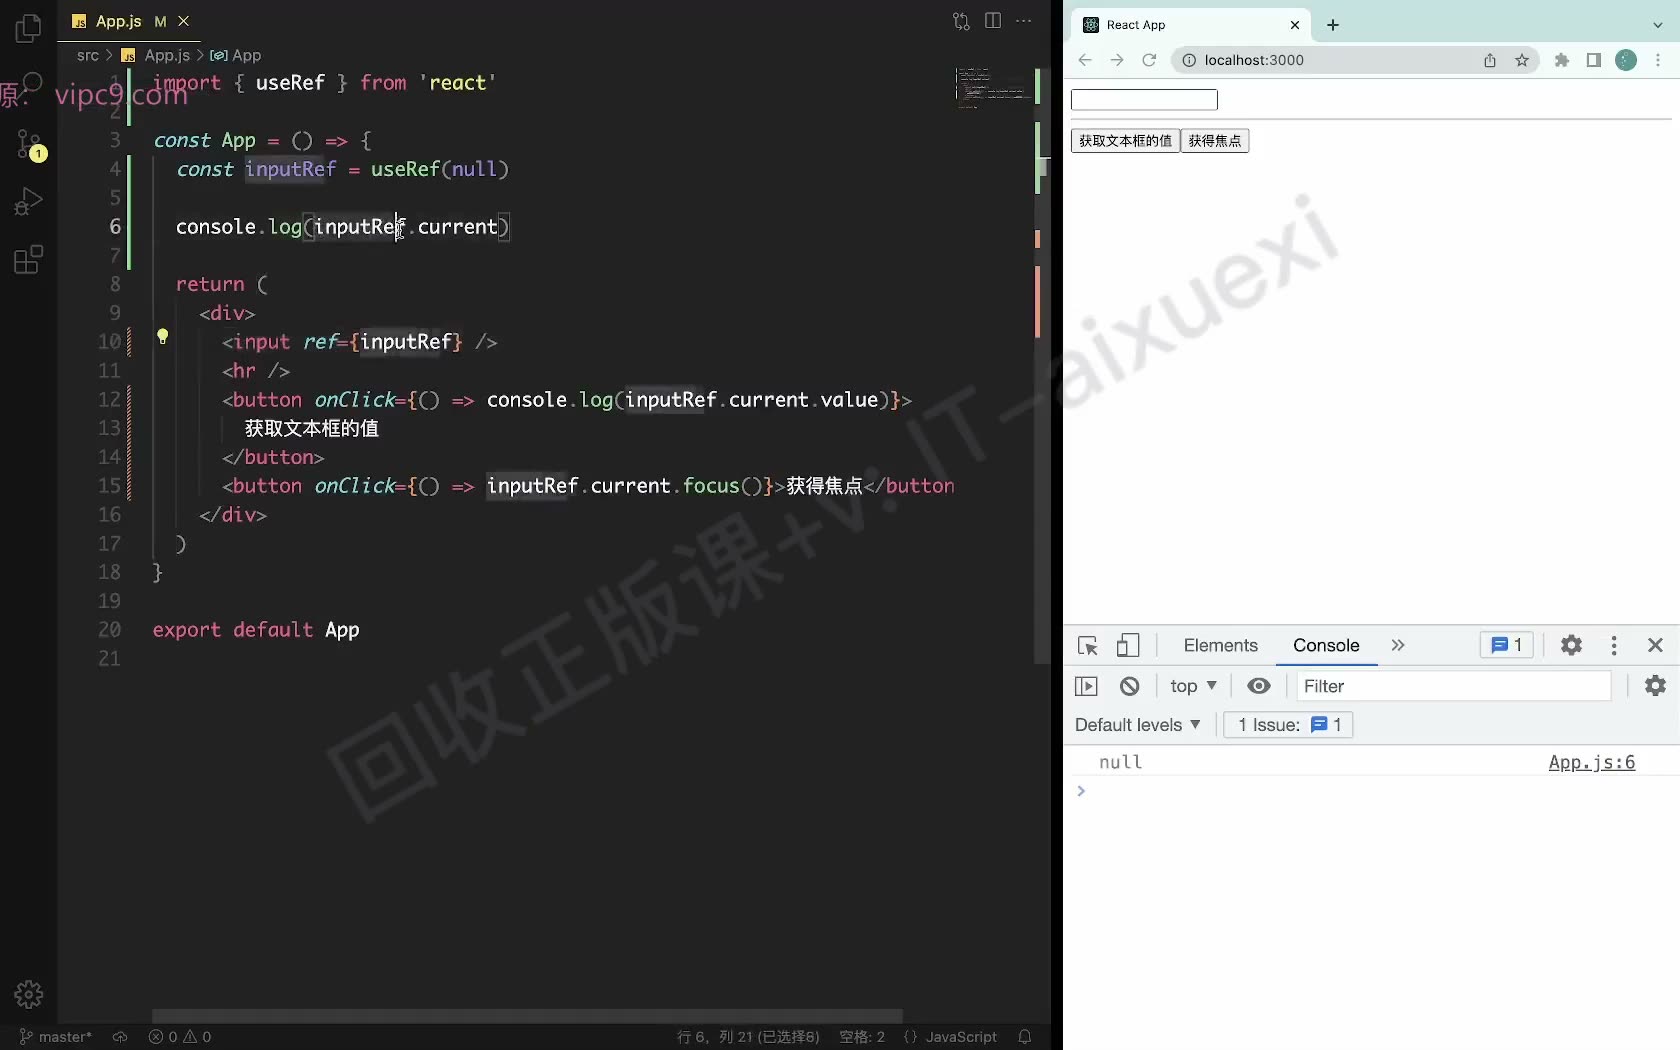Switch to the Elements tab

(1220, 646)
